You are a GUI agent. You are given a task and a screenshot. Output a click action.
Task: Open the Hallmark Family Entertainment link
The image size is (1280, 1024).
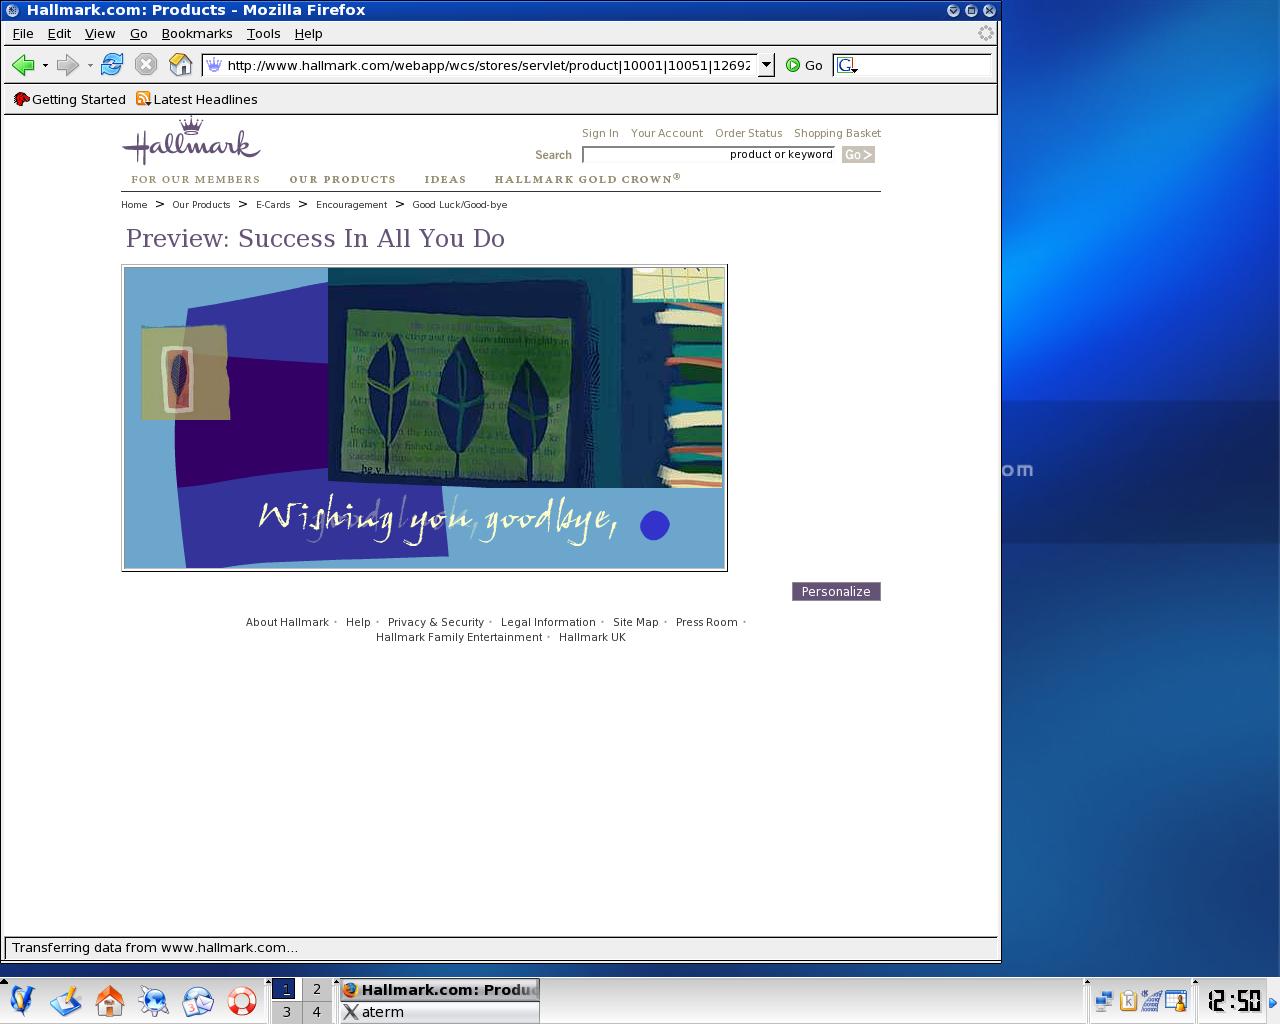tap(459, 637)
